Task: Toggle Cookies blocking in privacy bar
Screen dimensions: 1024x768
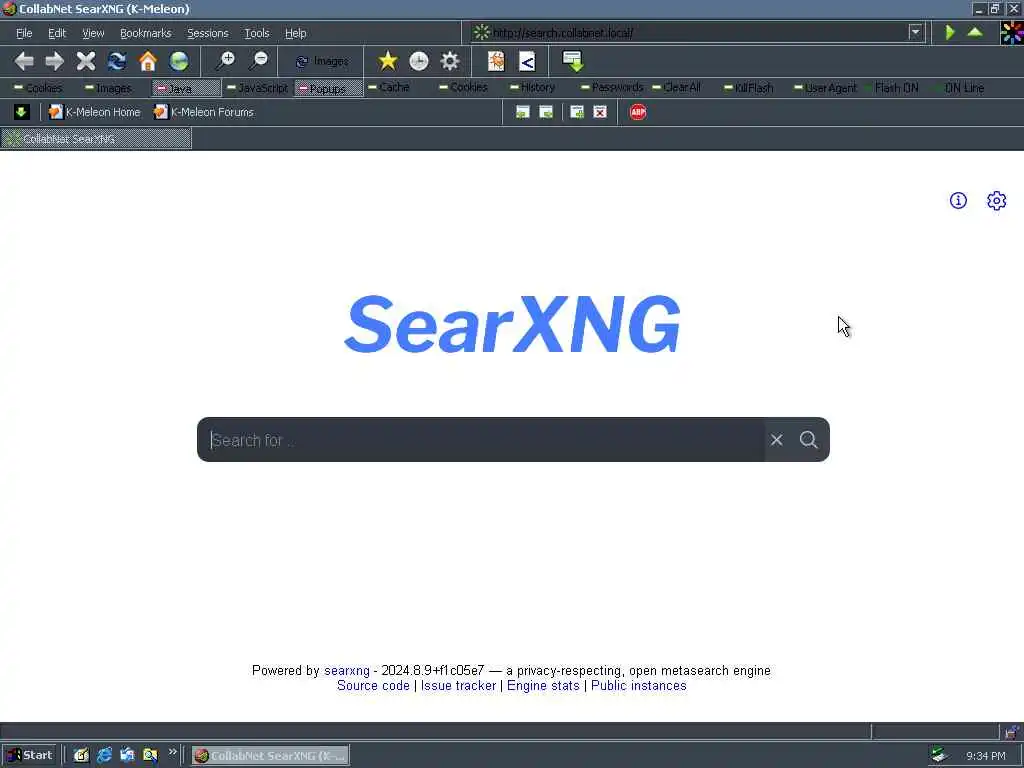Action: (39, 88)
